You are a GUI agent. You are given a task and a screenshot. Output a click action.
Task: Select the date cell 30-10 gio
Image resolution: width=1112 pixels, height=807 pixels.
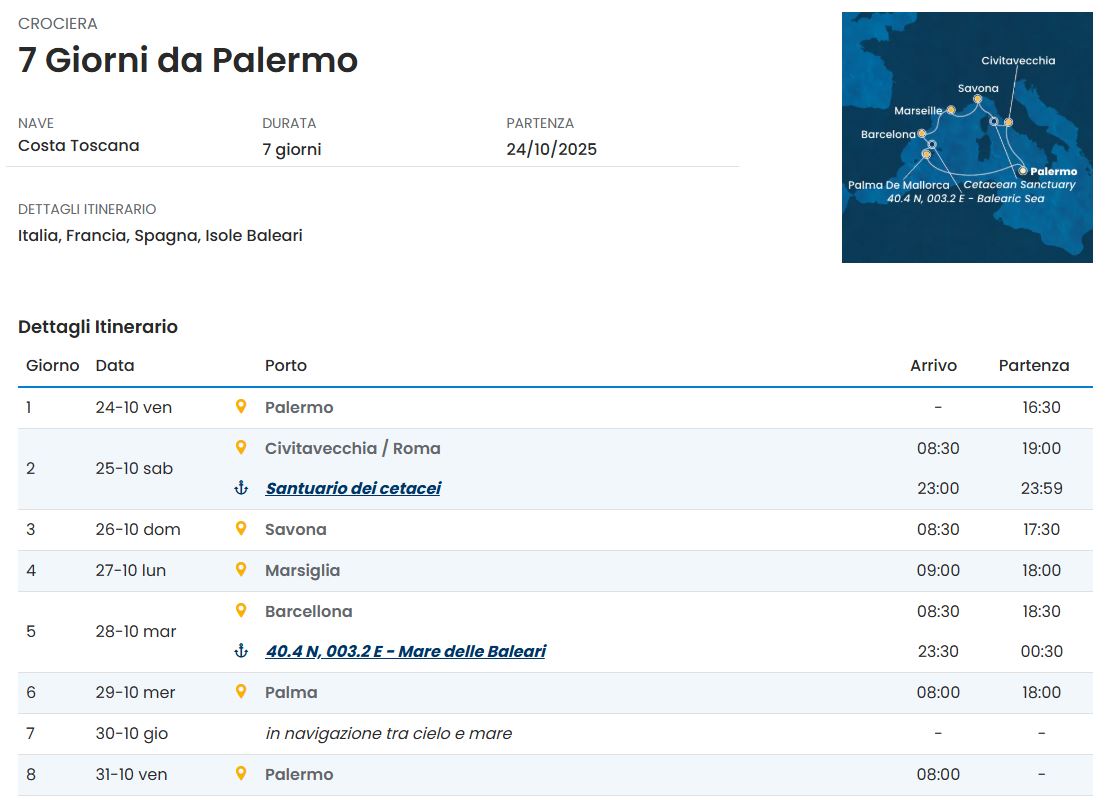pos(132,733)
